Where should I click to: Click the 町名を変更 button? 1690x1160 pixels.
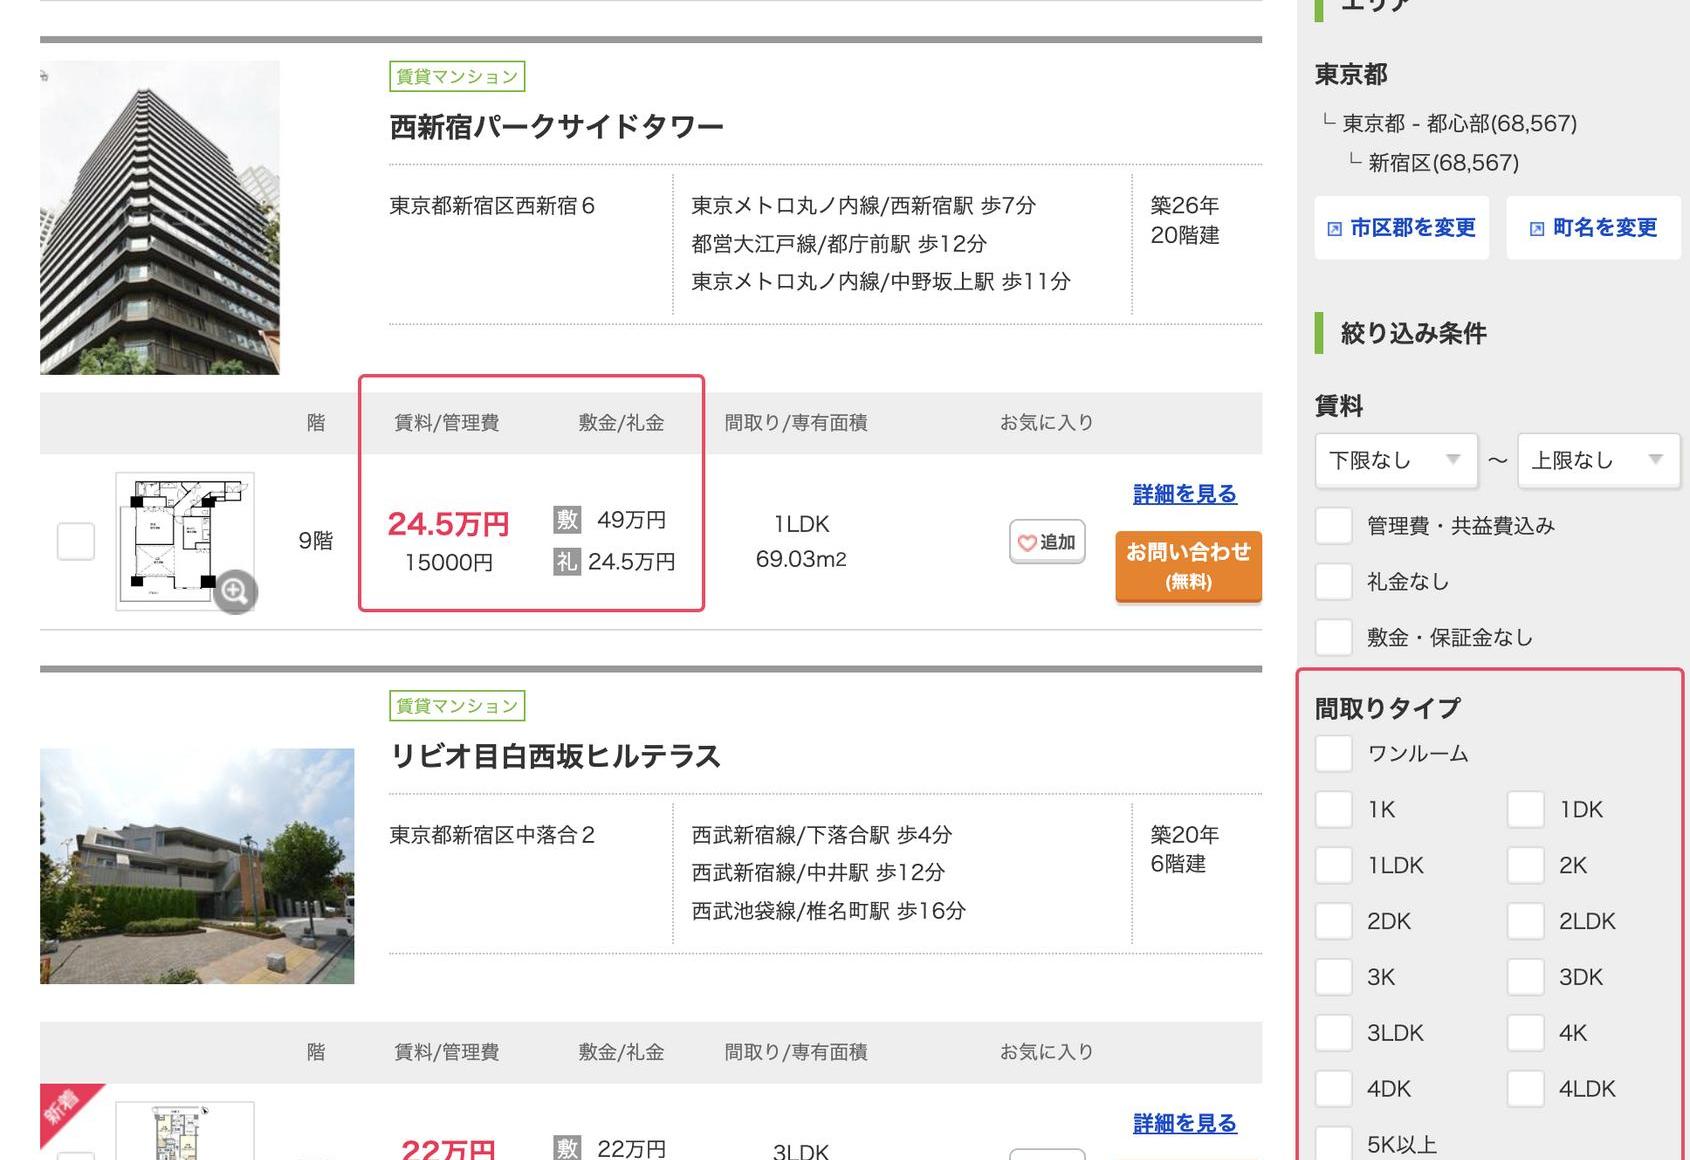coord(1594,228)
